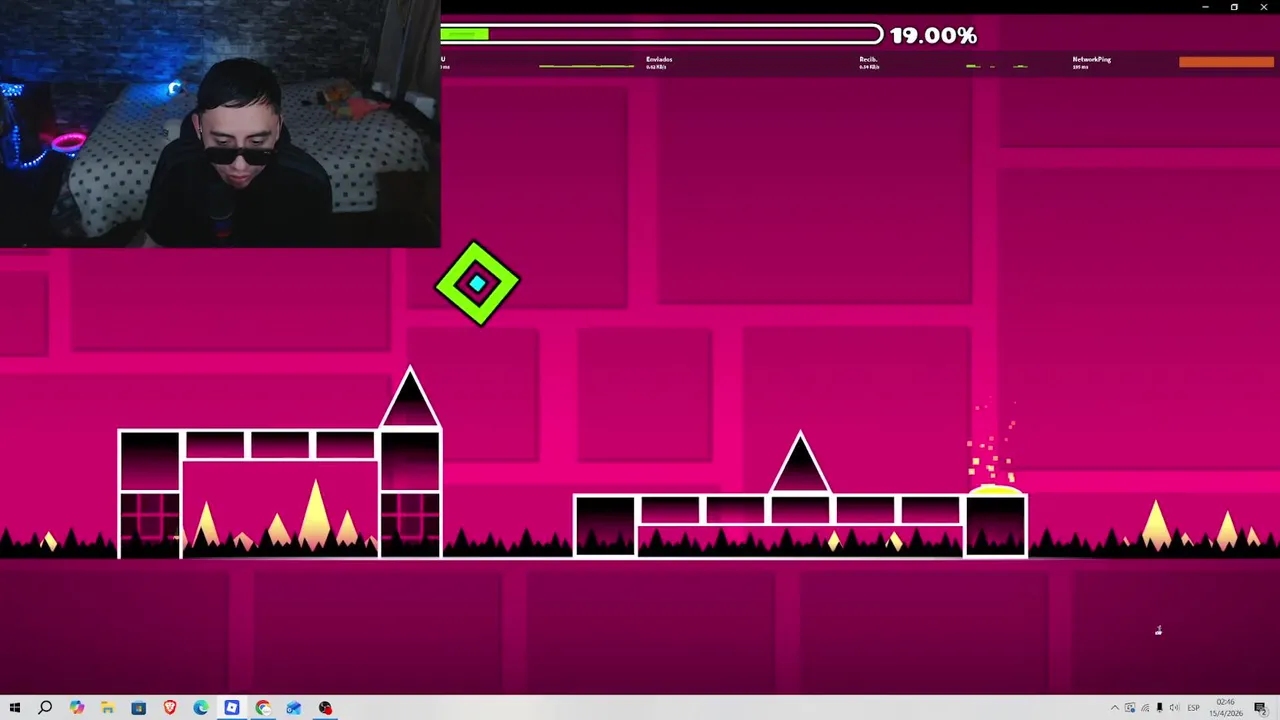The width and height of the screenshot is (1280, 720).
Task: Click the Enviados network stat label
Action: pyautogui.click(x=659, y=59)
